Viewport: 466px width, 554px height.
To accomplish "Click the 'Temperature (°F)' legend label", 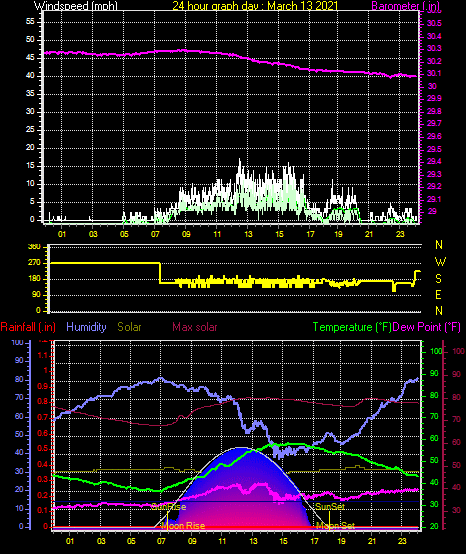I will [x=352, y=327].
